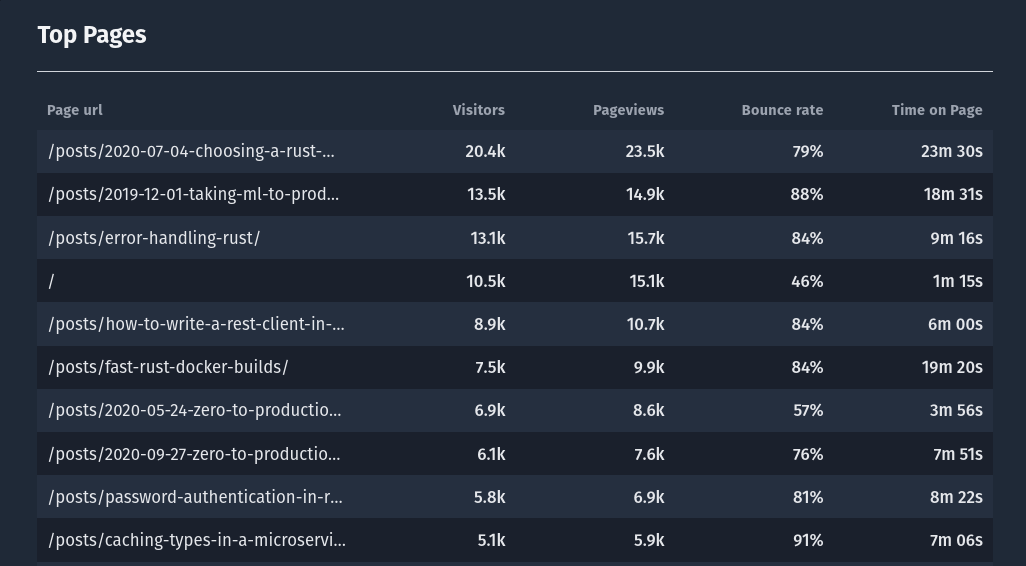1026x566 pixels.
Task: Click the Visitors column header
Action: pos(478,110)
